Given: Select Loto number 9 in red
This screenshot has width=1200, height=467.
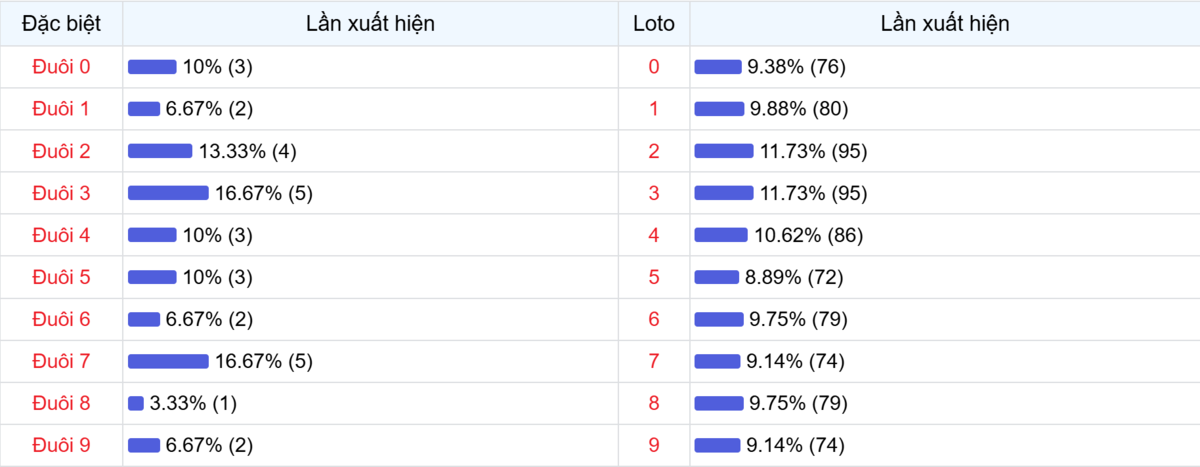Looking at the screenshot, I should tap(654, 445).
